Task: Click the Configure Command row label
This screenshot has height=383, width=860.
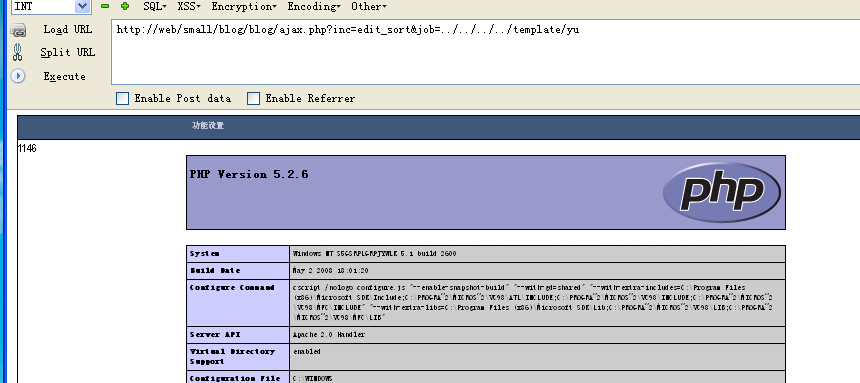Action: coord(232,288)
